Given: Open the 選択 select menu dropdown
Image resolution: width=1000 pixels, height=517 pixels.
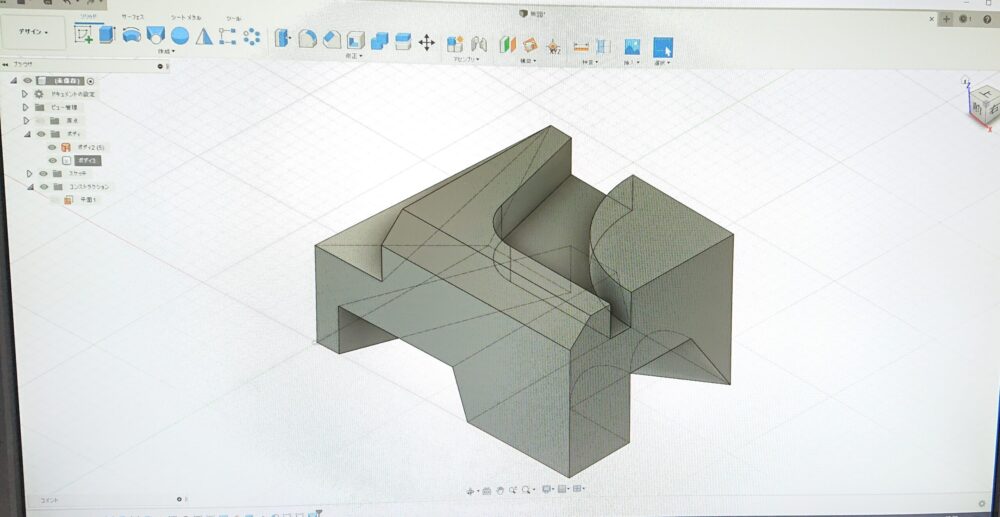Looking at the screenshot, I should click(x=663, y=63).
